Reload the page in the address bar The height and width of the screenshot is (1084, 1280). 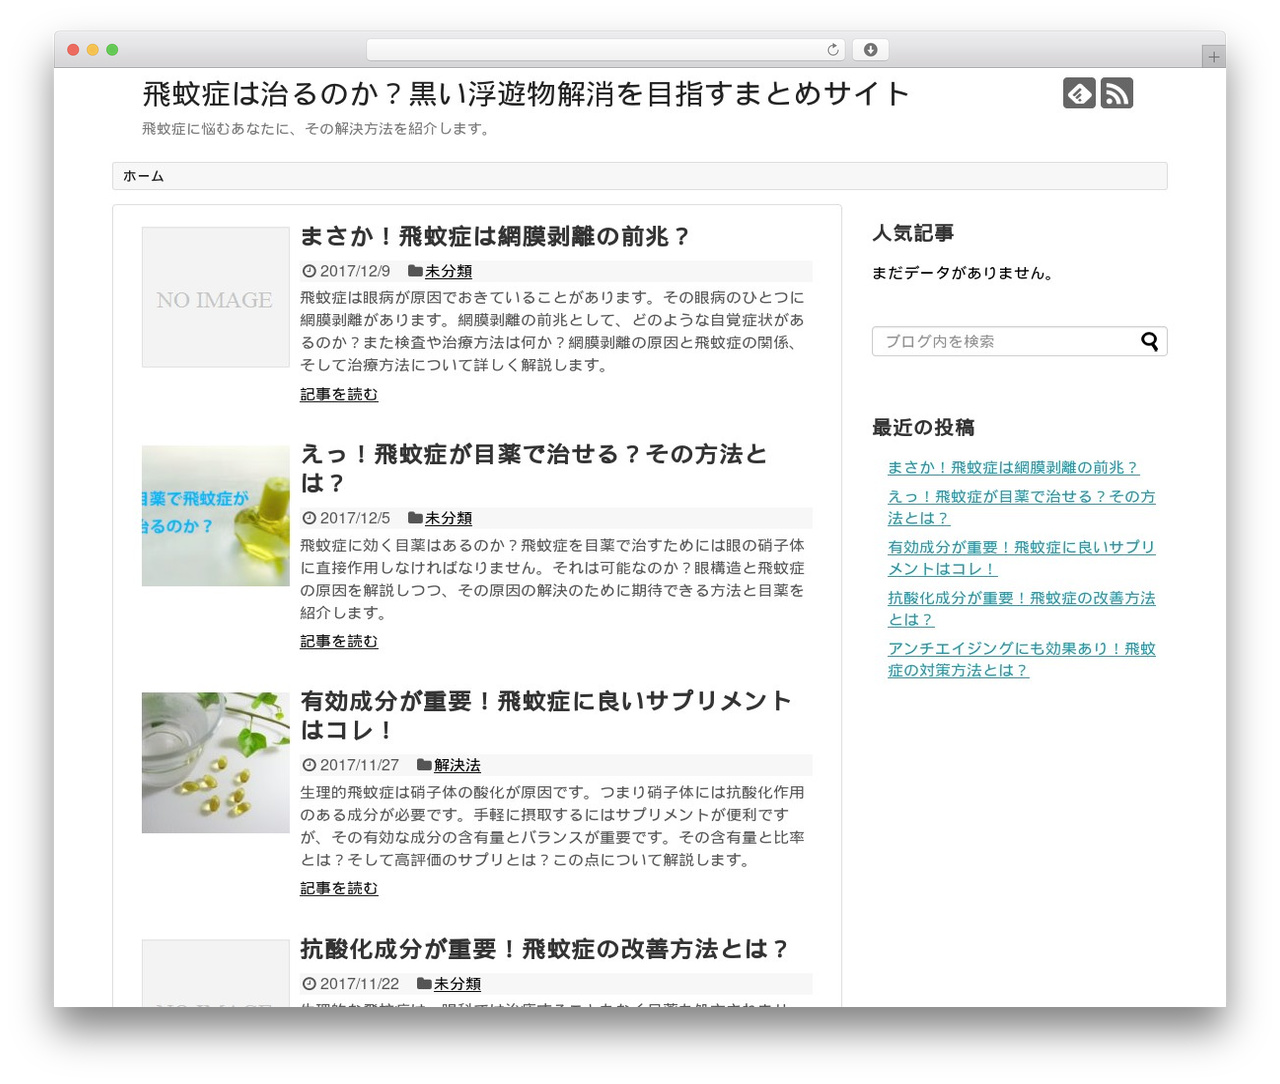(833, 50)
